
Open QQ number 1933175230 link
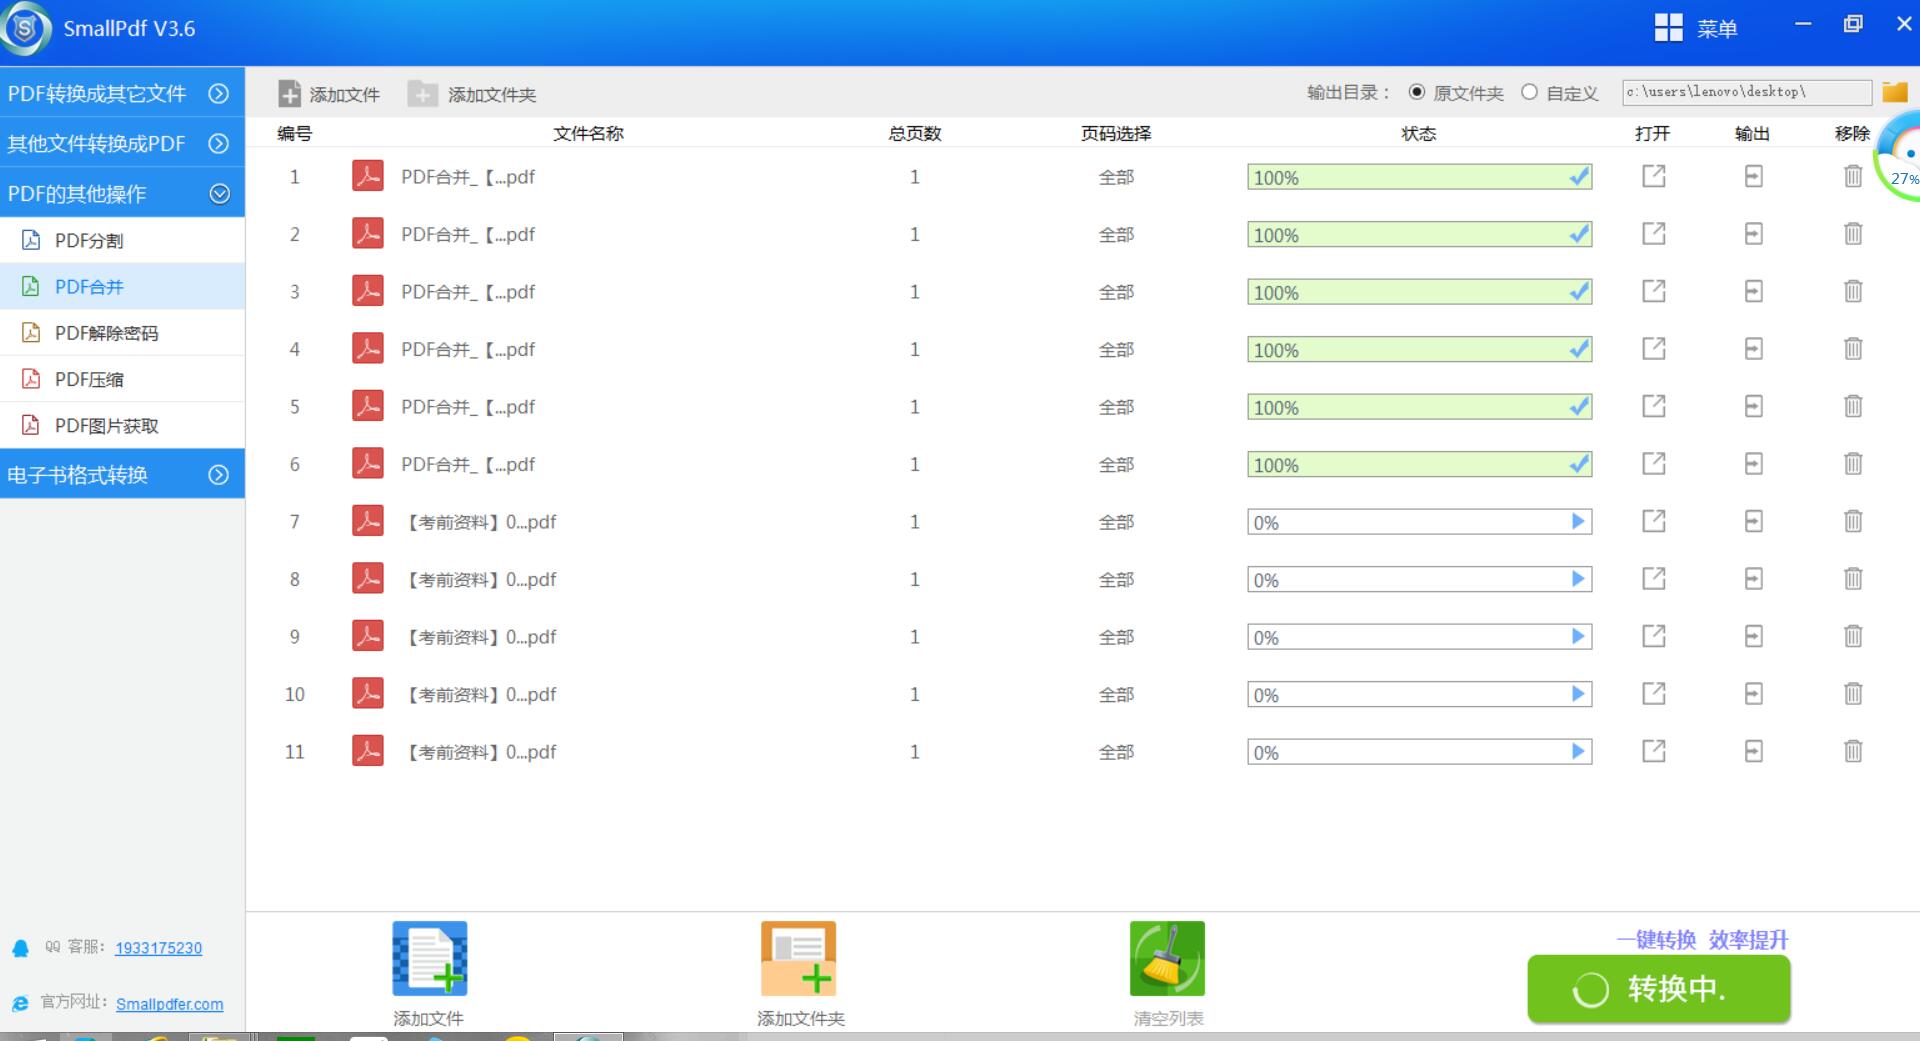click(x=158, y=948)
